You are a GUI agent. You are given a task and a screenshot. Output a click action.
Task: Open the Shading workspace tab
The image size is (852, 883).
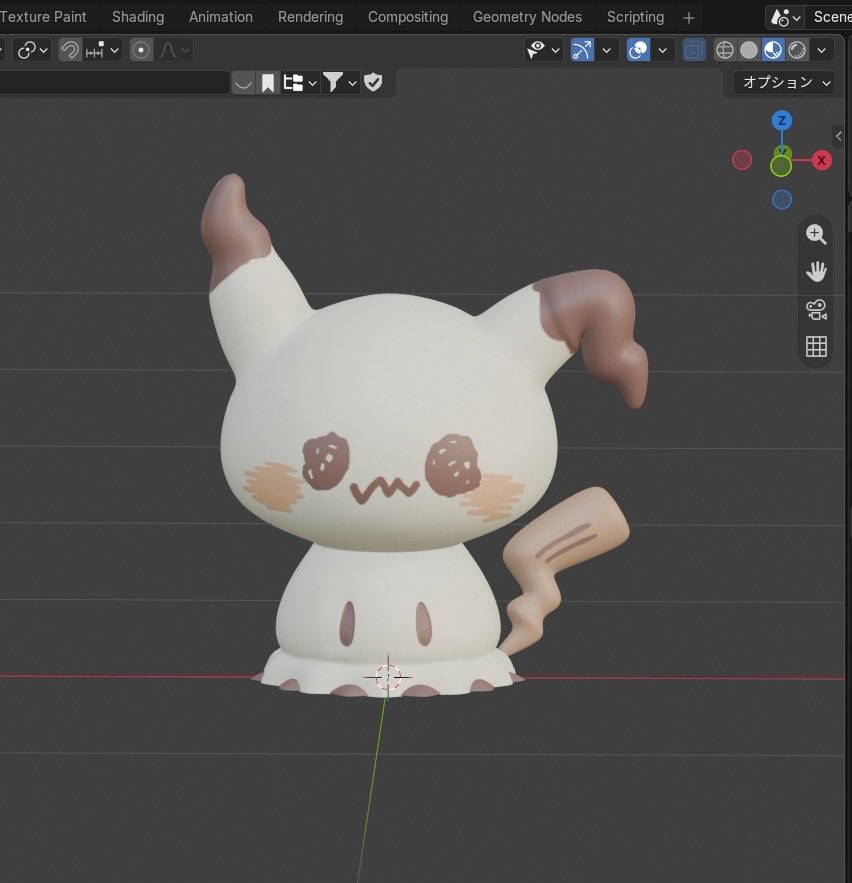(138, 17)
